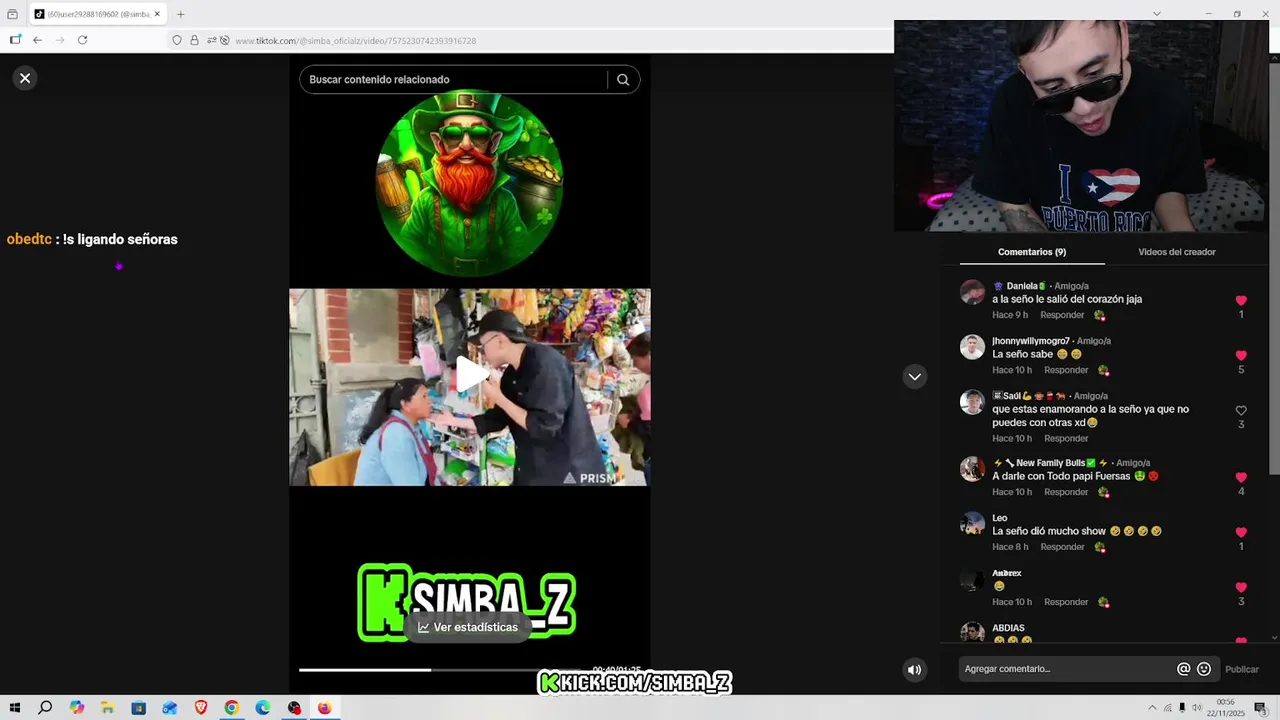This screenshot has height=720, width=1280.
Task: Open the notification center icon
Action: pos(1260,708)
